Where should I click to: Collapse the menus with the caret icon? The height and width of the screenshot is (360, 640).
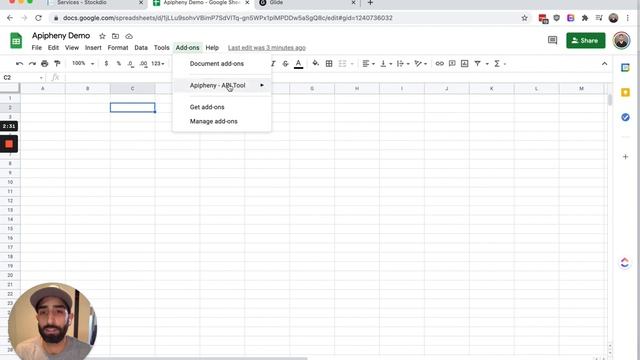coord(604,64)
